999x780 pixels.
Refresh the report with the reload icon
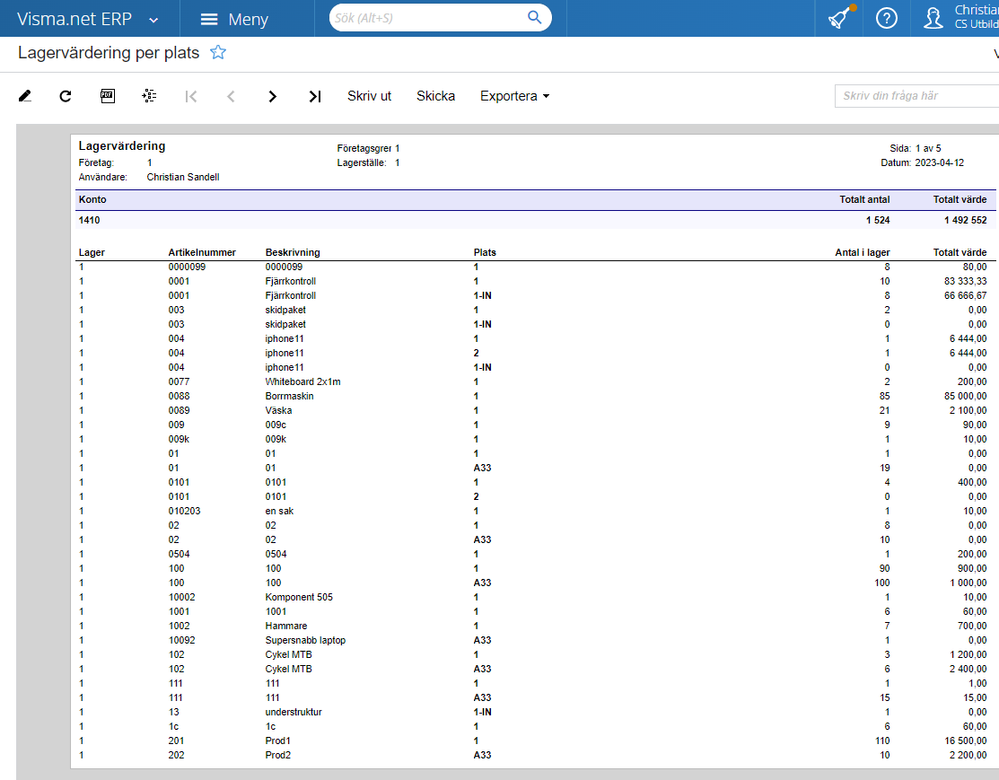click(65, 96)
